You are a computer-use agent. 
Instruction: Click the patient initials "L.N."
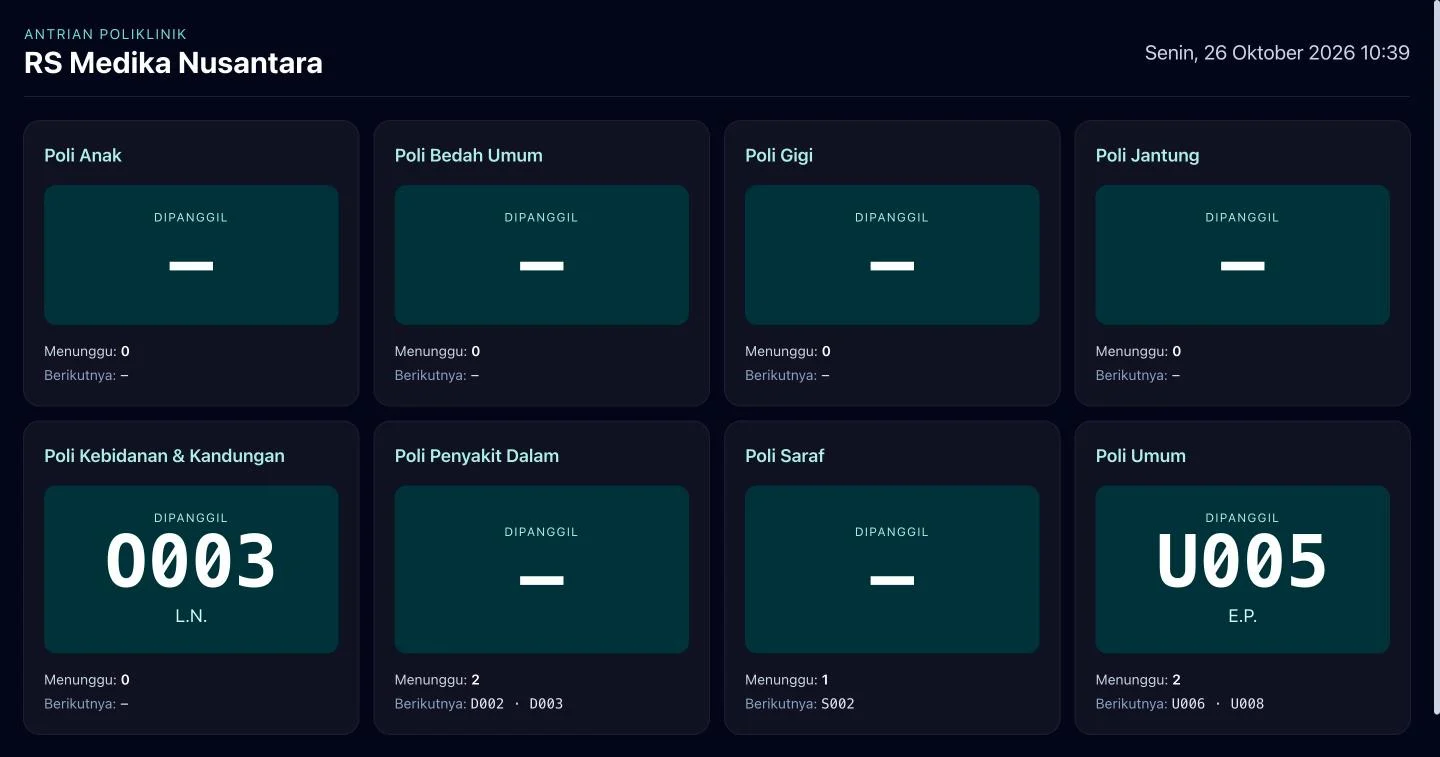(191, 617)
